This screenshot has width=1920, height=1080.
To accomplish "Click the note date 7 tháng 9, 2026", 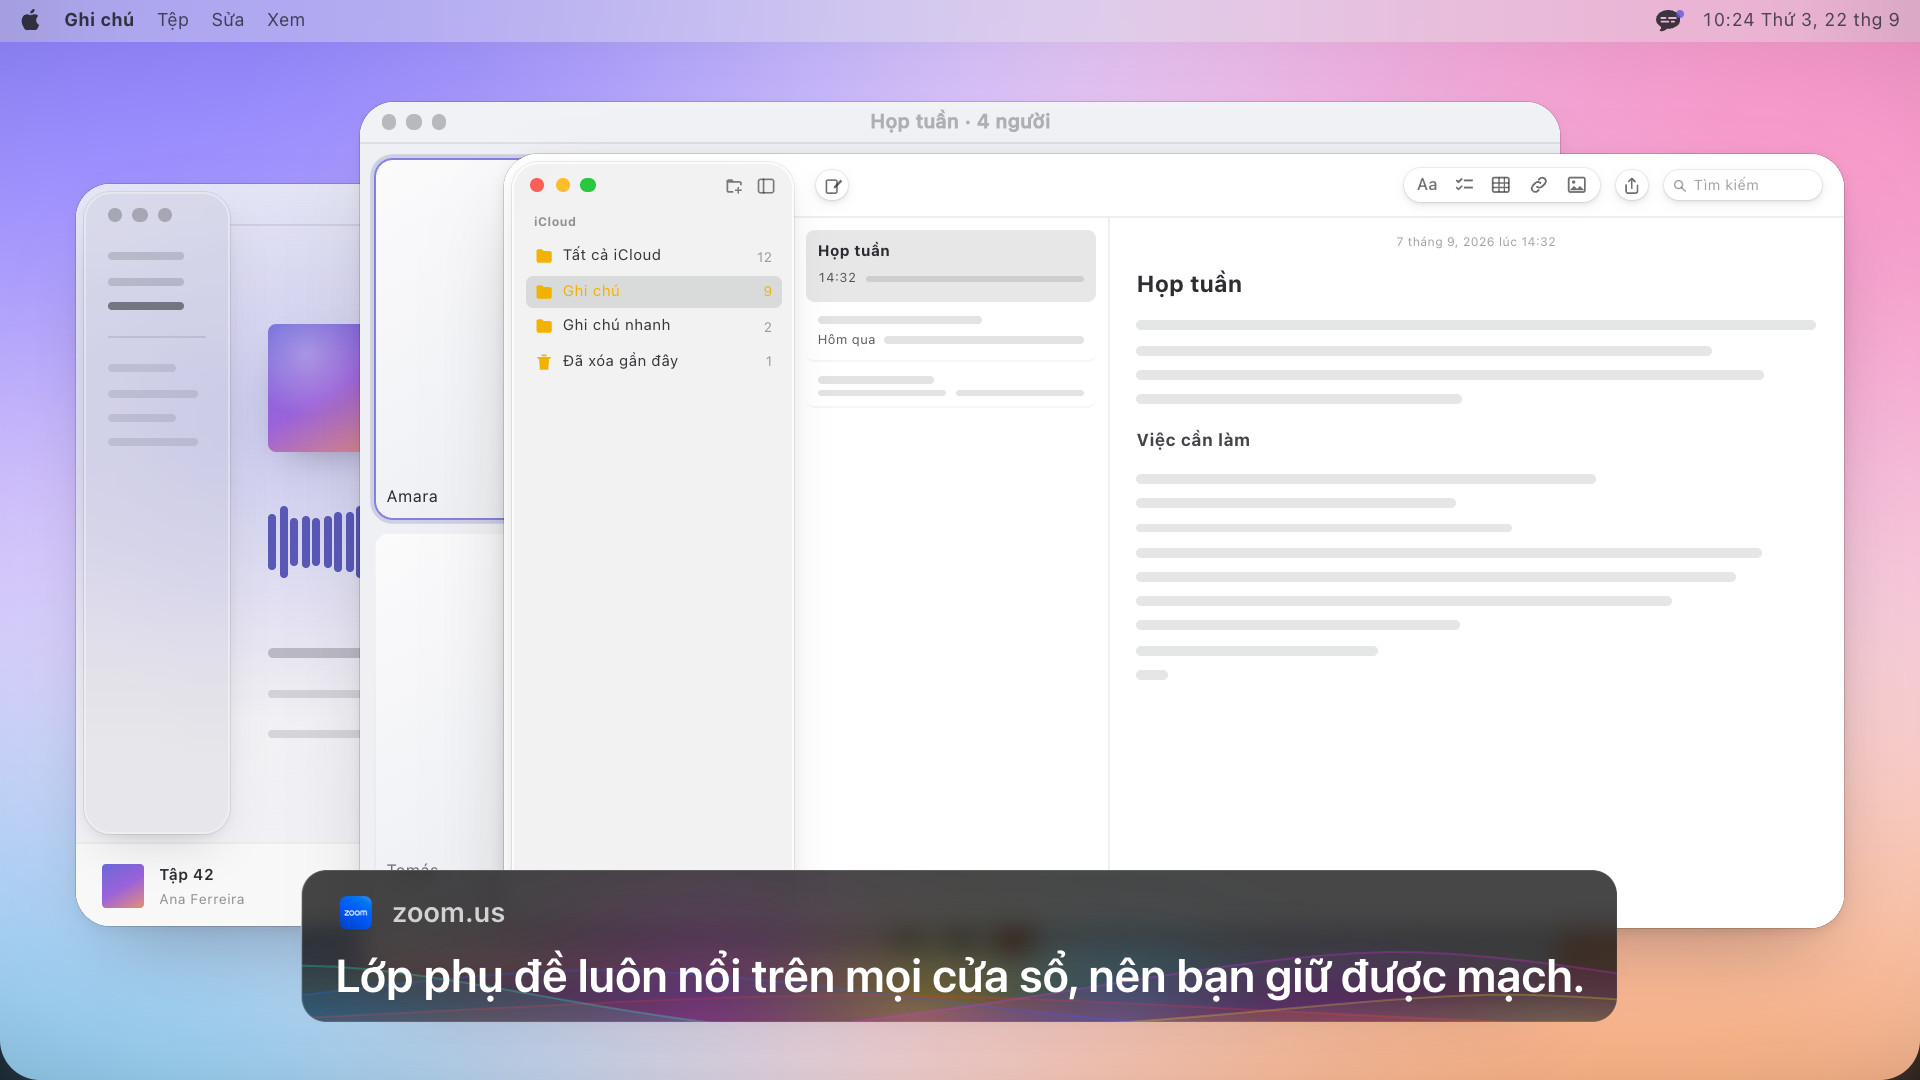I will 1476,242.
